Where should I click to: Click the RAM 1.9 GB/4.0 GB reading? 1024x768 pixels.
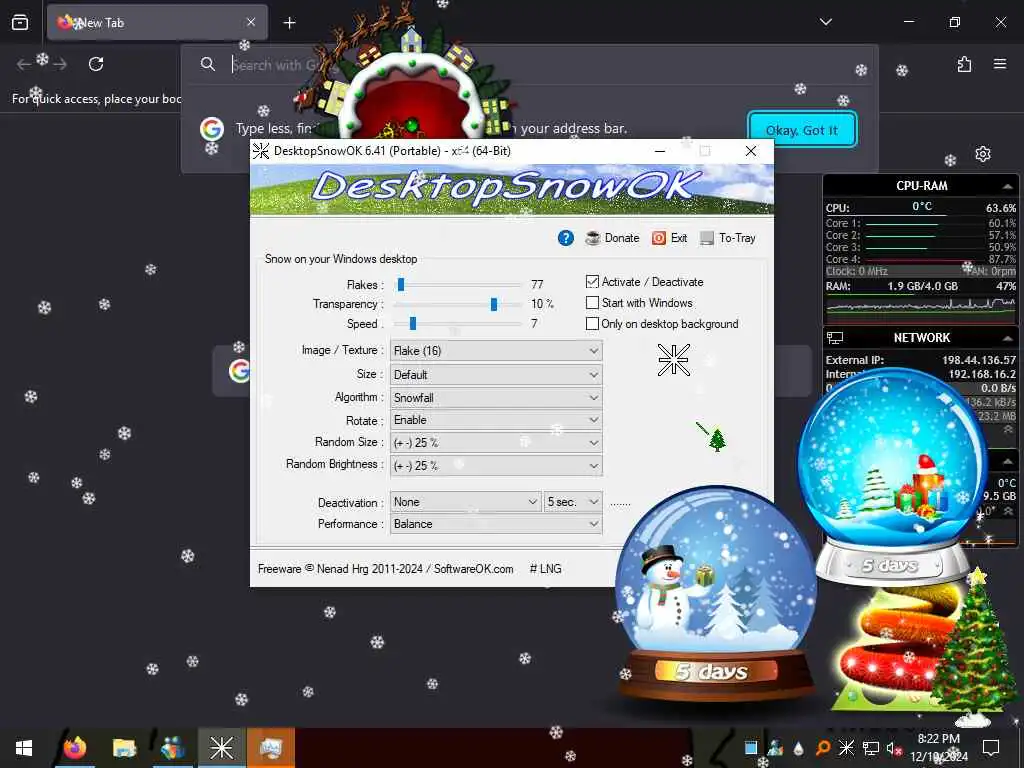tap(922, 286)
